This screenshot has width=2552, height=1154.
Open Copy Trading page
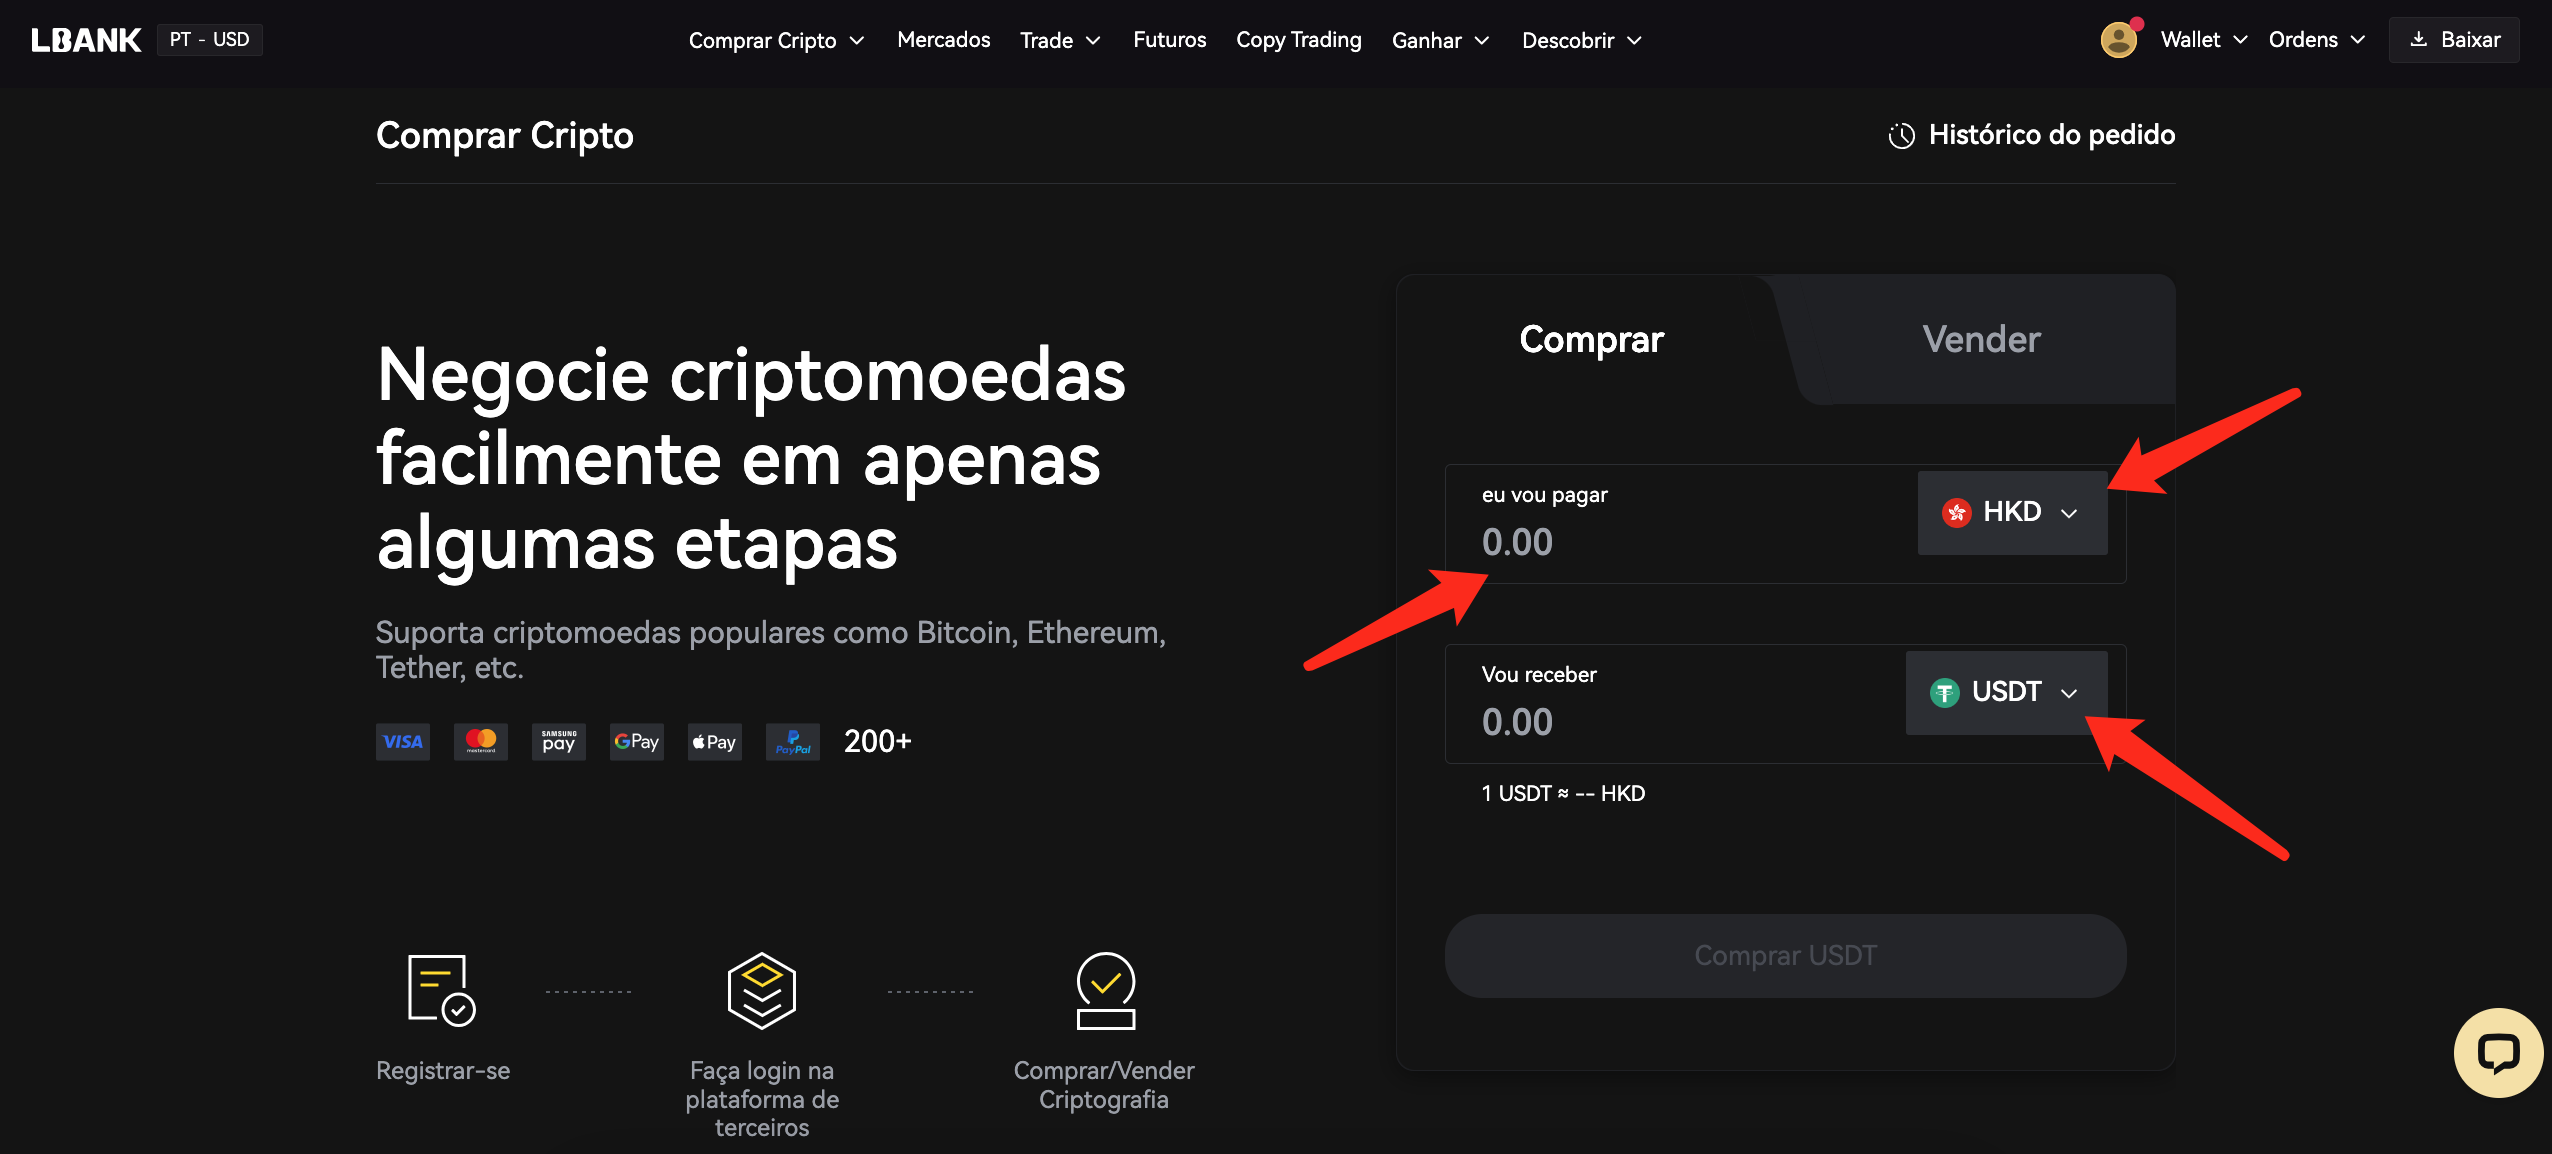(x=1298, y=40)
